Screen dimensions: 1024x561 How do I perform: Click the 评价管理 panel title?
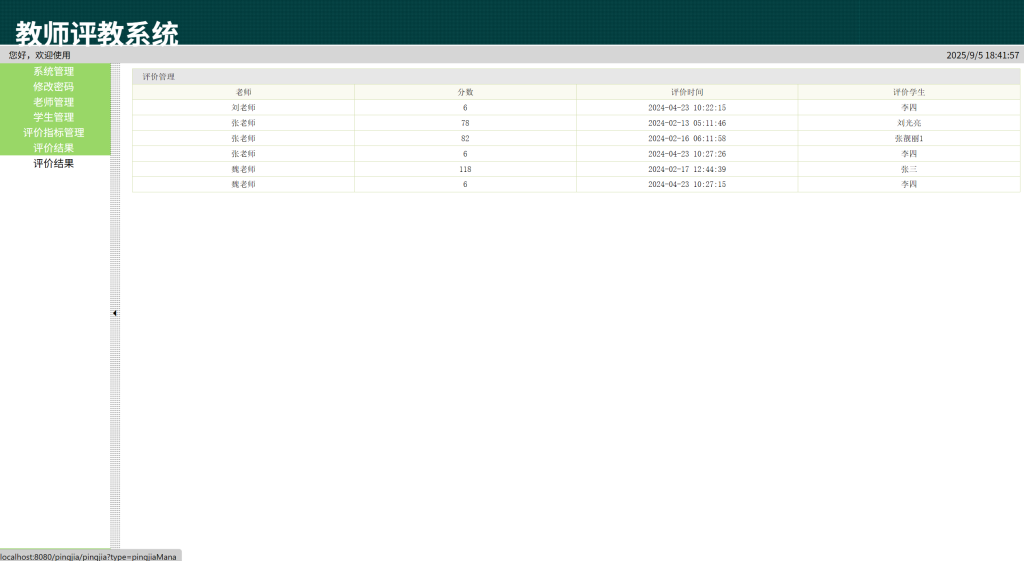[x=159, y=76]
